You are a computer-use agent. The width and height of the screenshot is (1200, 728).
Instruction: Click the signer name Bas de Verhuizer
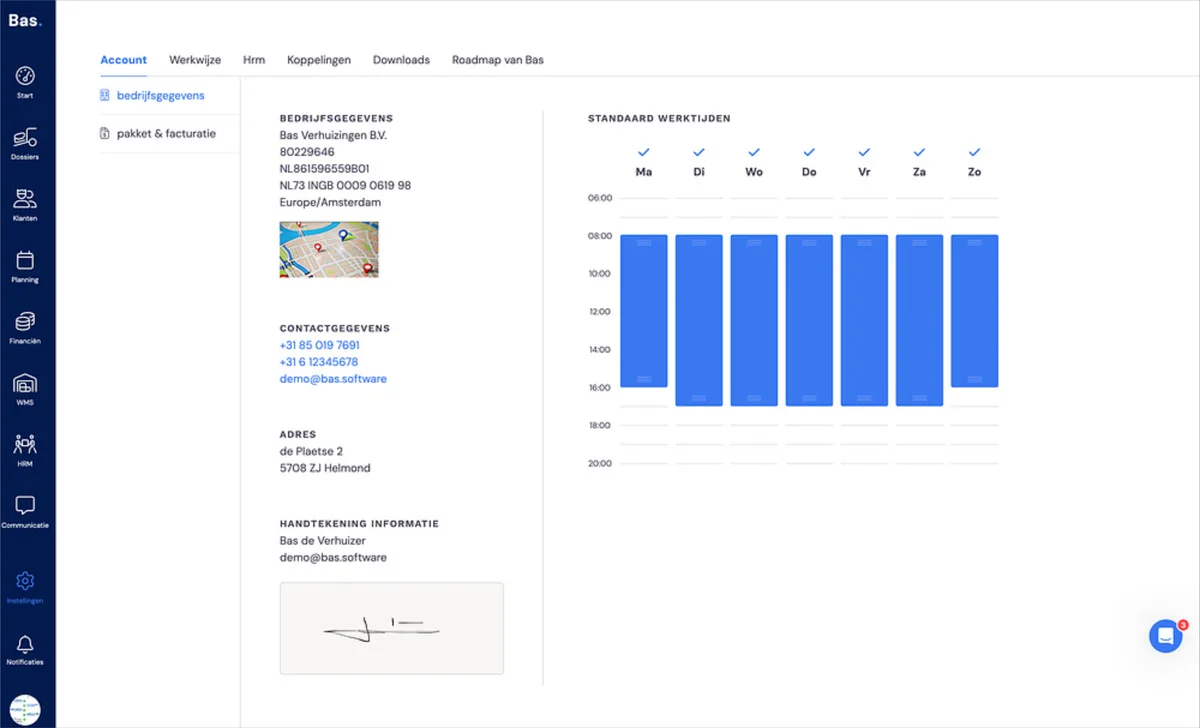(x=323, y=540)
